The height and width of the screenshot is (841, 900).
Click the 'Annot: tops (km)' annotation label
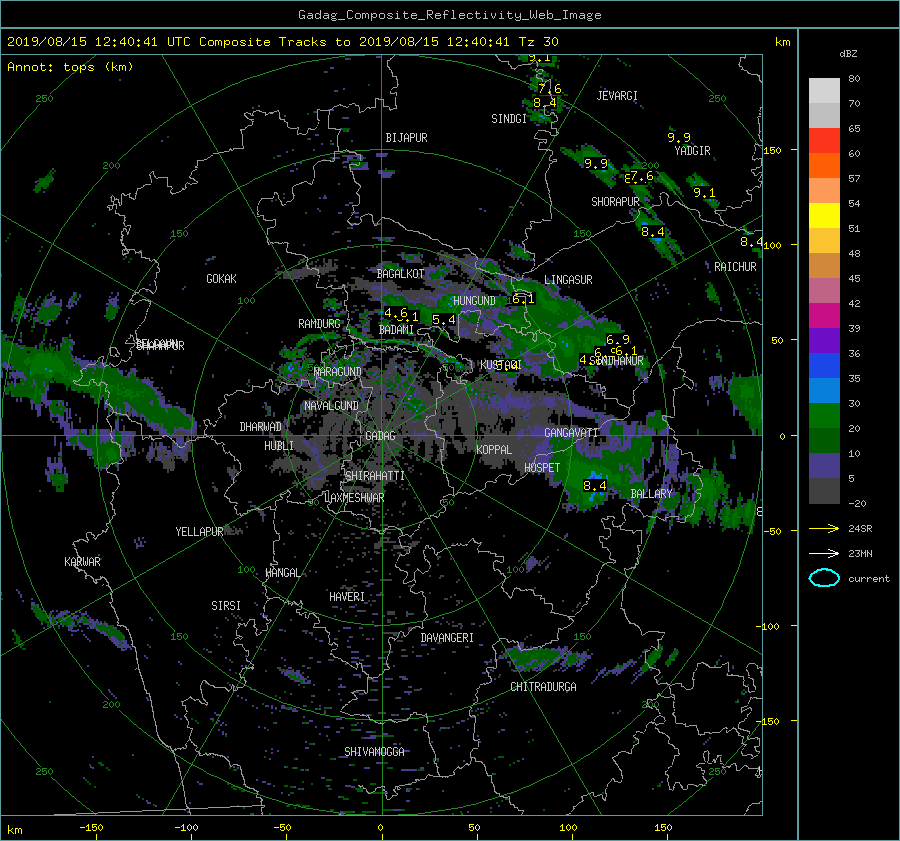(70, 67)
